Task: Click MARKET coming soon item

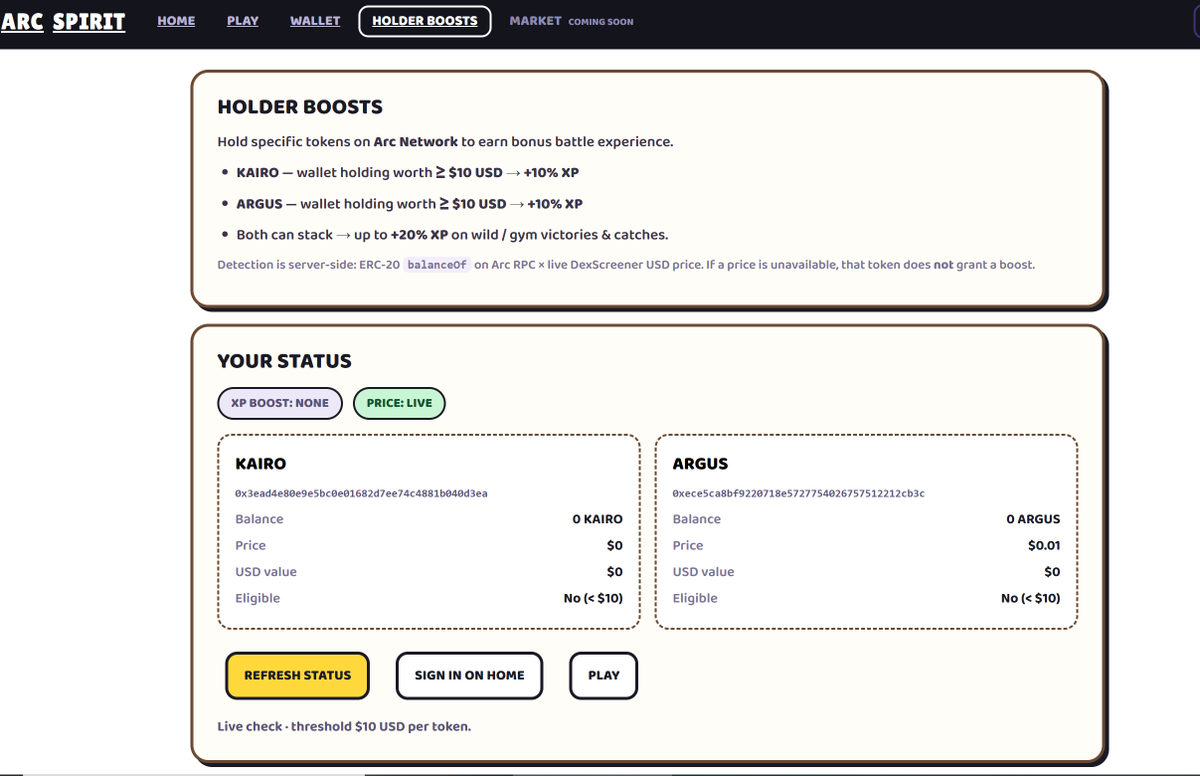Action: [571, 21]
